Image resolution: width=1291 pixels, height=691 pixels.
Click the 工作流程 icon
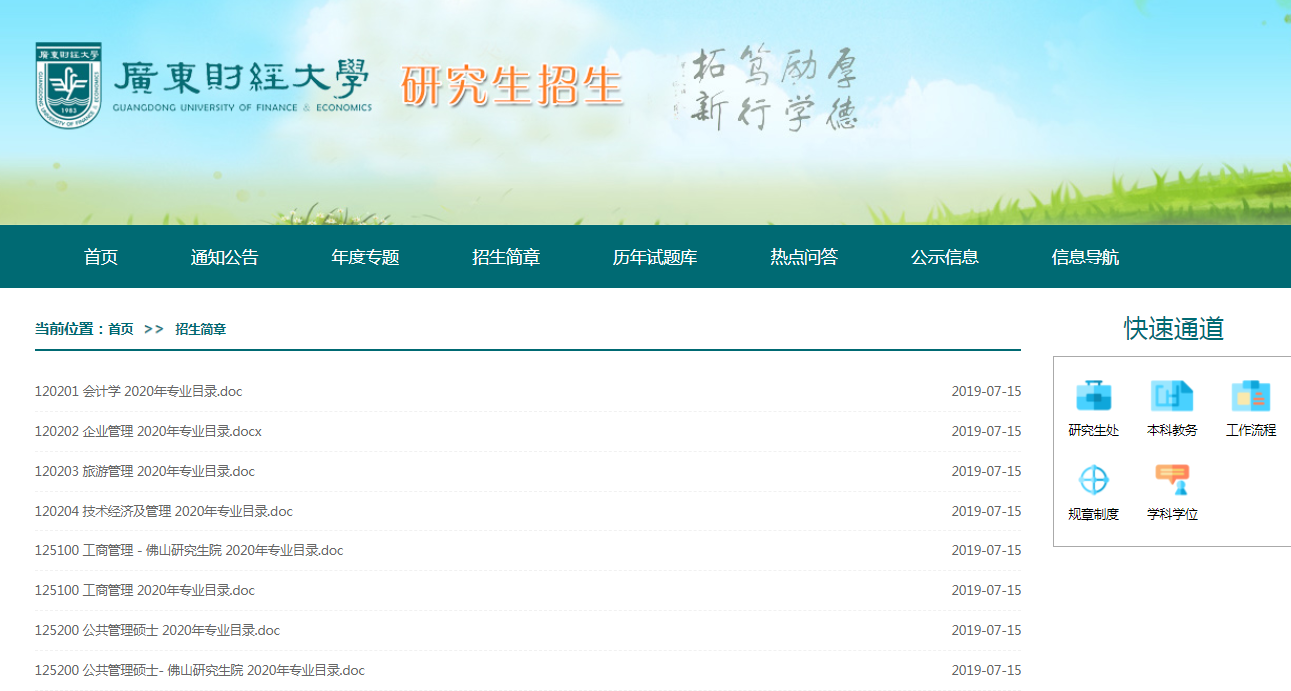pyautogui.click(x=1250, y=397)
